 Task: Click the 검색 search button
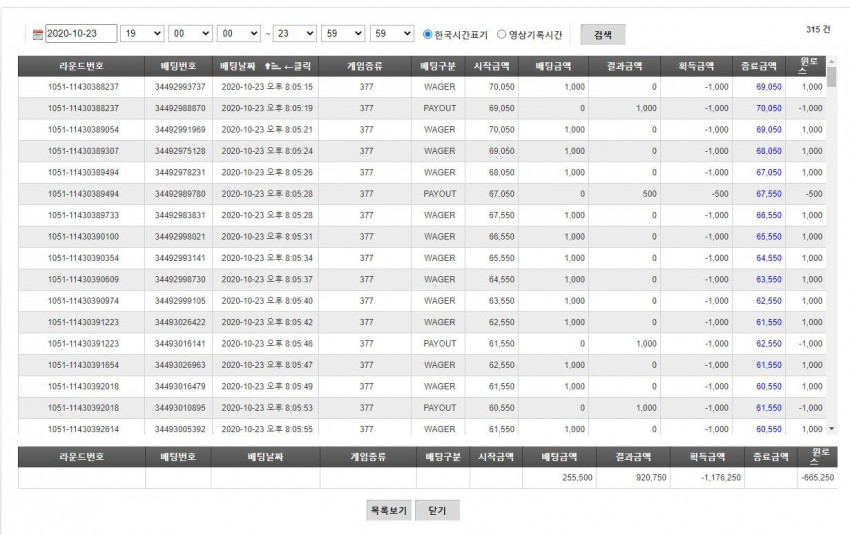(x=603, y=35)
